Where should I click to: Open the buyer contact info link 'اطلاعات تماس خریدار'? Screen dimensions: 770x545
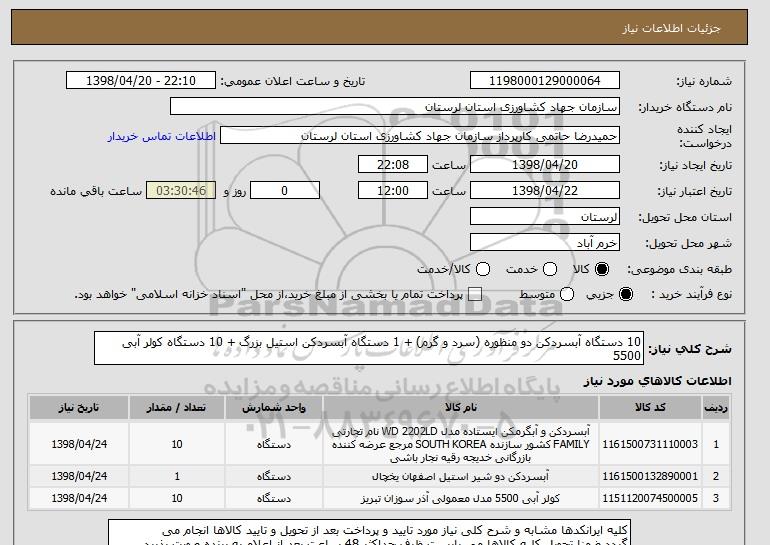(162, 136)
